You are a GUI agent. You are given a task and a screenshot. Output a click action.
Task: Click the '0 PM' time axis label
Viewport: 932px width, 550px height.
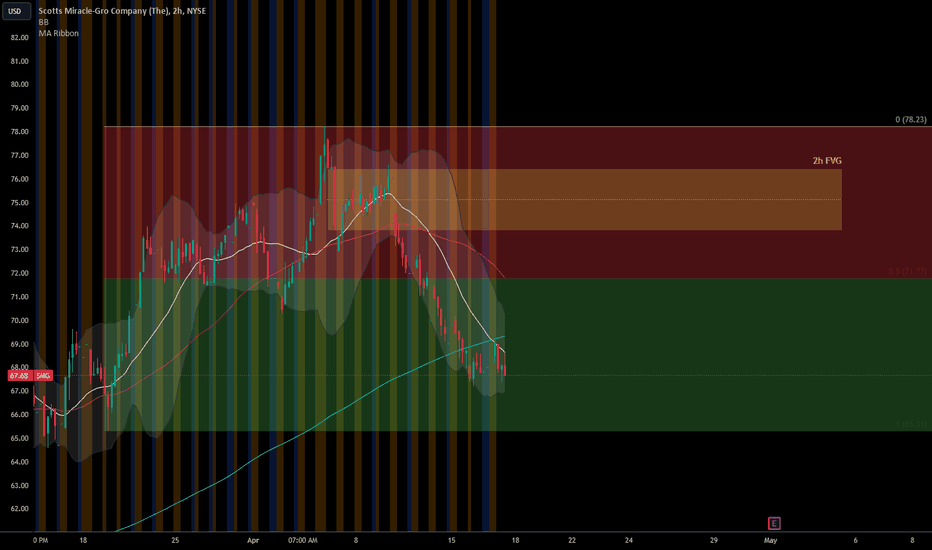pos(40,540)
